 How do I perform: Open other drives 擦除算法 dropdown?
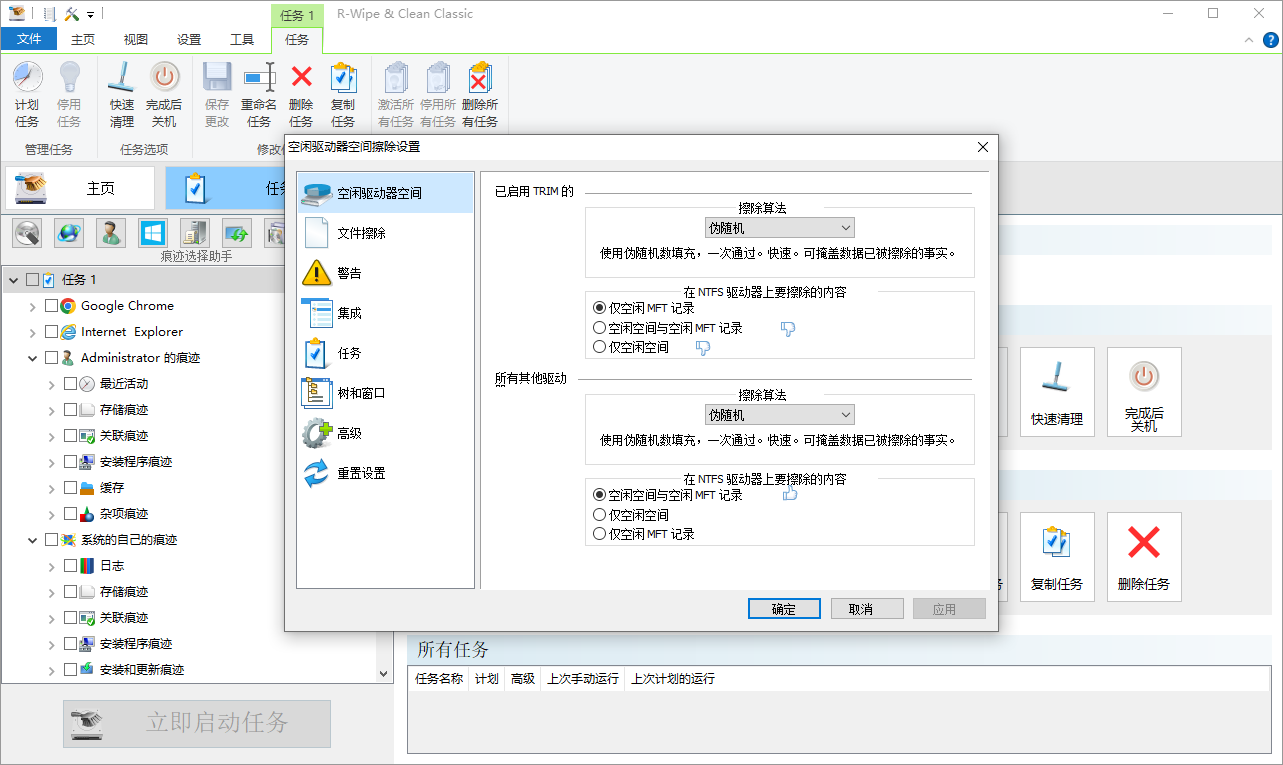[x=779, y=415]
